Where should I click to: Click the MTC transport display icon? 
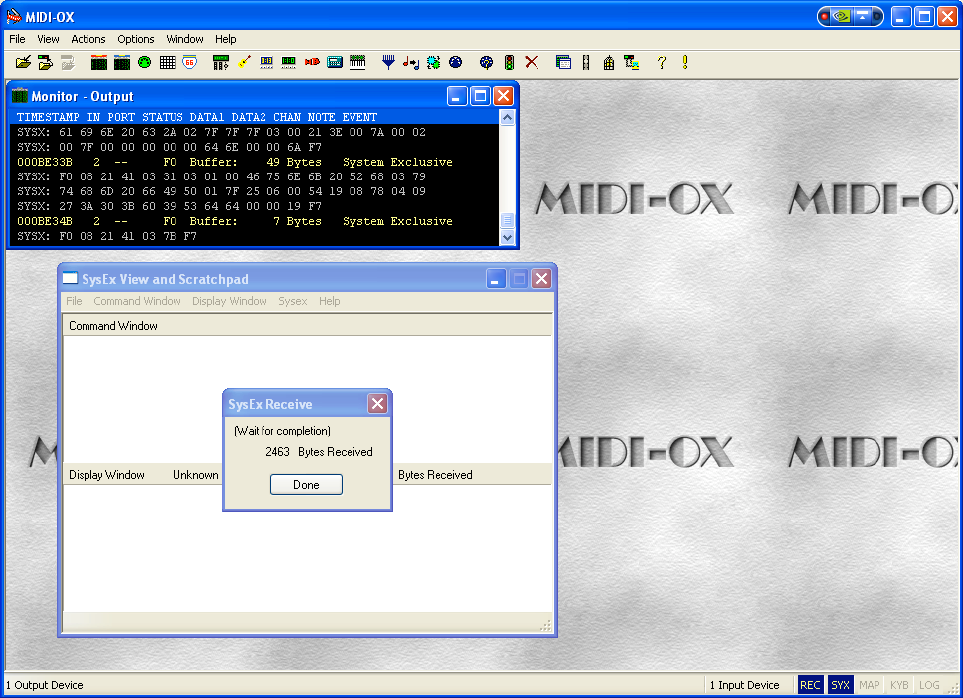pyautogui.click(x=289, y=63)
